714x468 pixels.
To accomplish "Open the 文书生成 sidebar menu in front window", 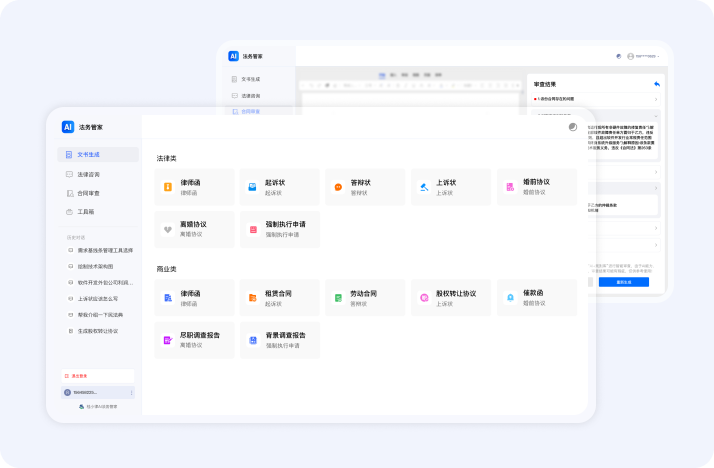I will pos(98,155).
